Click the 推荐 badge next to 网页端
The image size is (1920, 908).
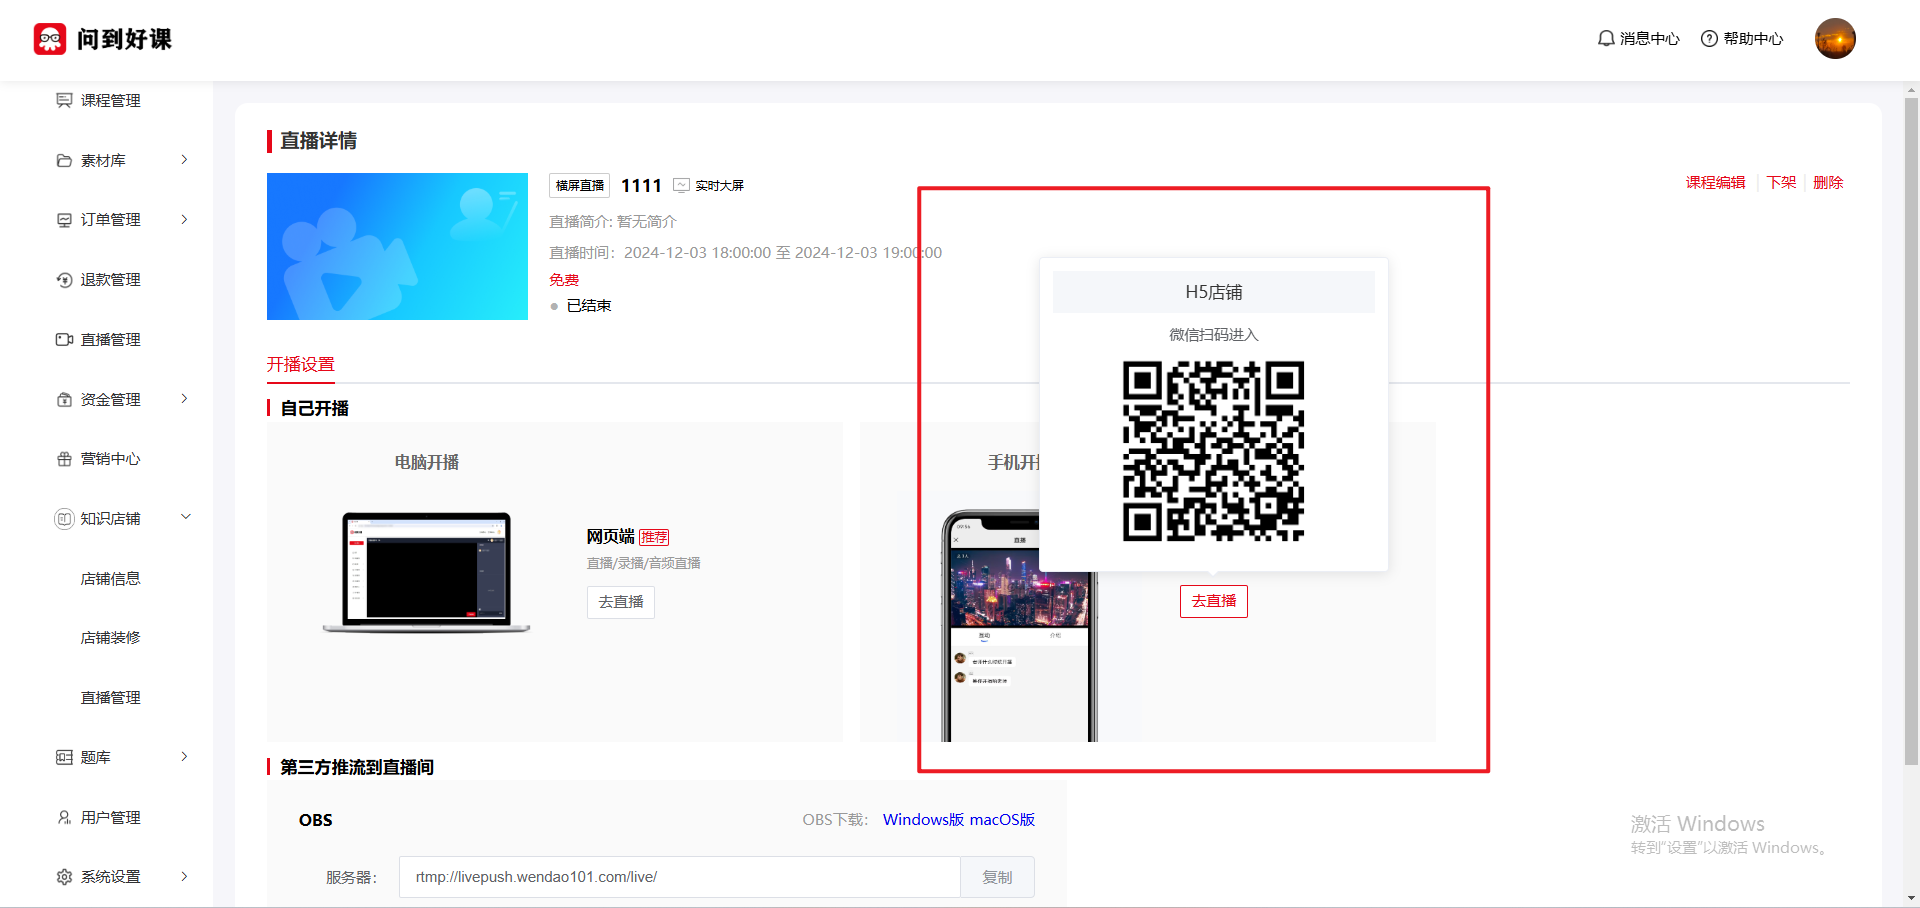(x=655, y=537)
